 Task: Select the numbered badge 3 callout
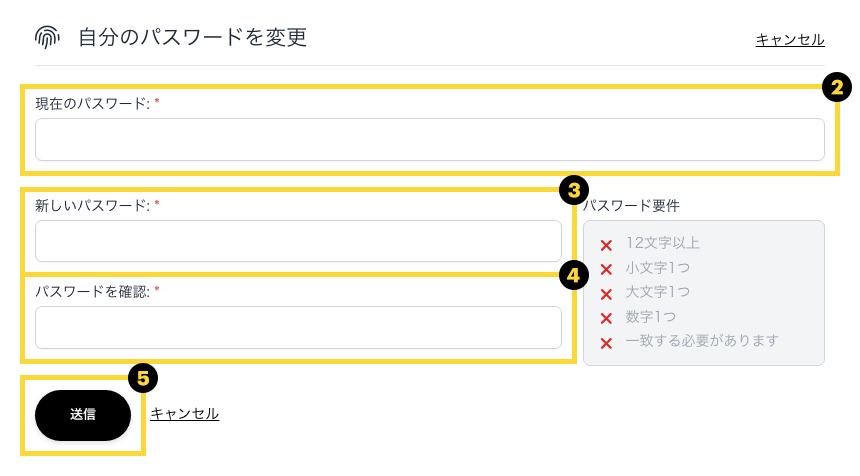point(573,189)
